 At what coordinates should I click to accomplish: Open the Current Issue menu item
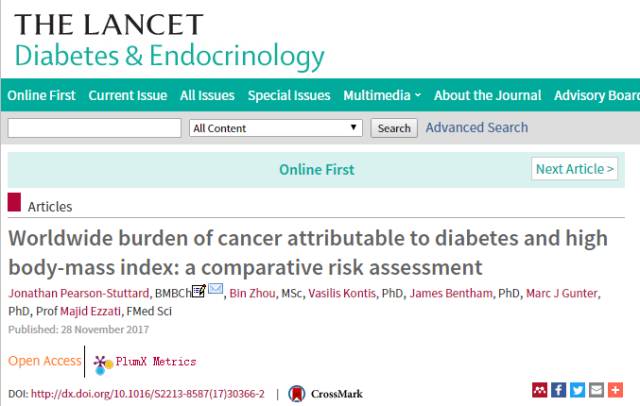128,95
